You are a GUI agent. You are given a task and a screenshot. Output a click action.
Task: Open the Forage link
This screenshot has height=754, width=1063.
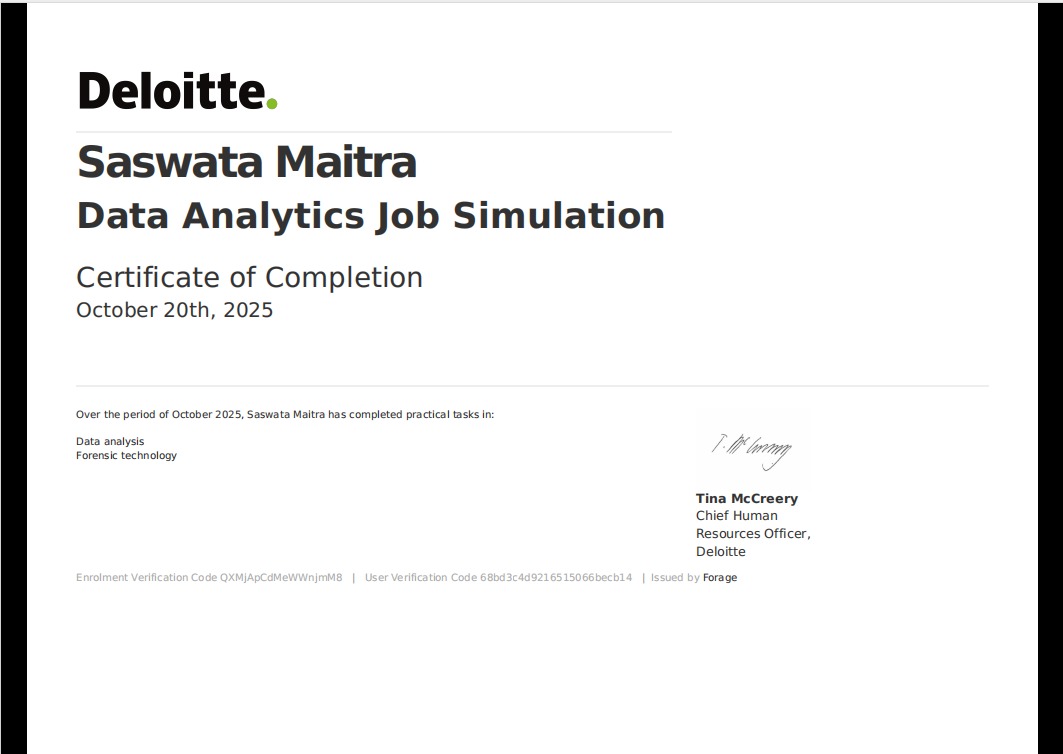(721, 577)
